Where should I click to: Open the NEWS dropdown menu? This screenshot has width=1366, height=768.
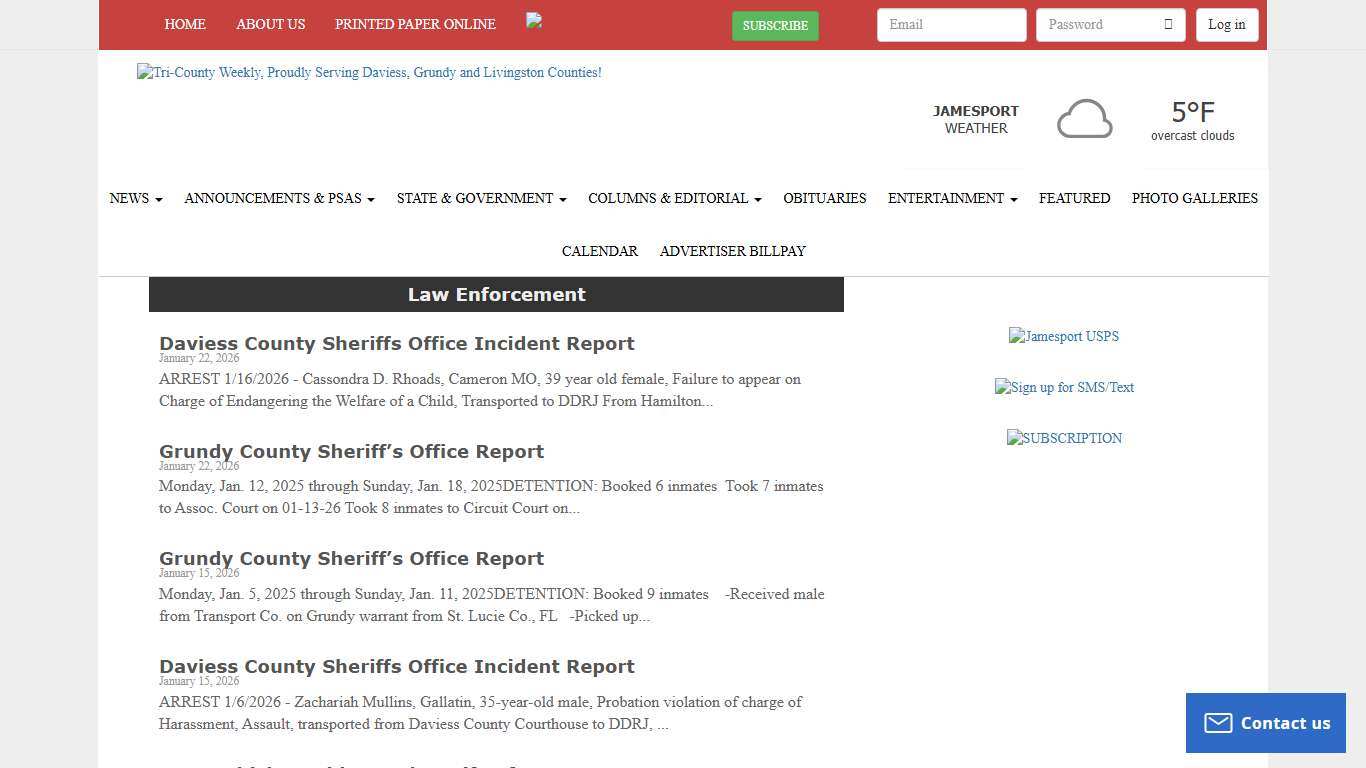point(135,198)
